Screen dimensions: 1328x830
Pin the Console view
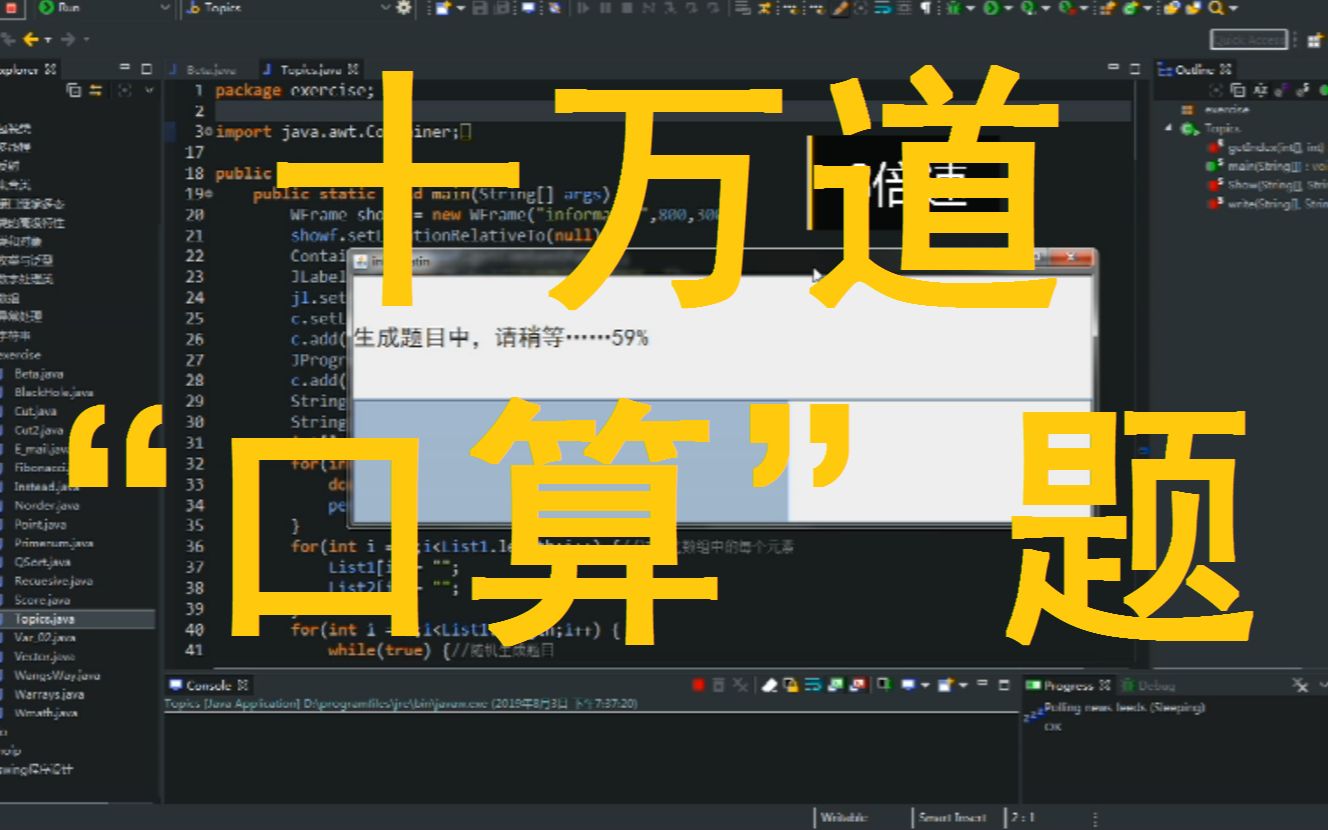pyautogui.click(x=885, y=686)
